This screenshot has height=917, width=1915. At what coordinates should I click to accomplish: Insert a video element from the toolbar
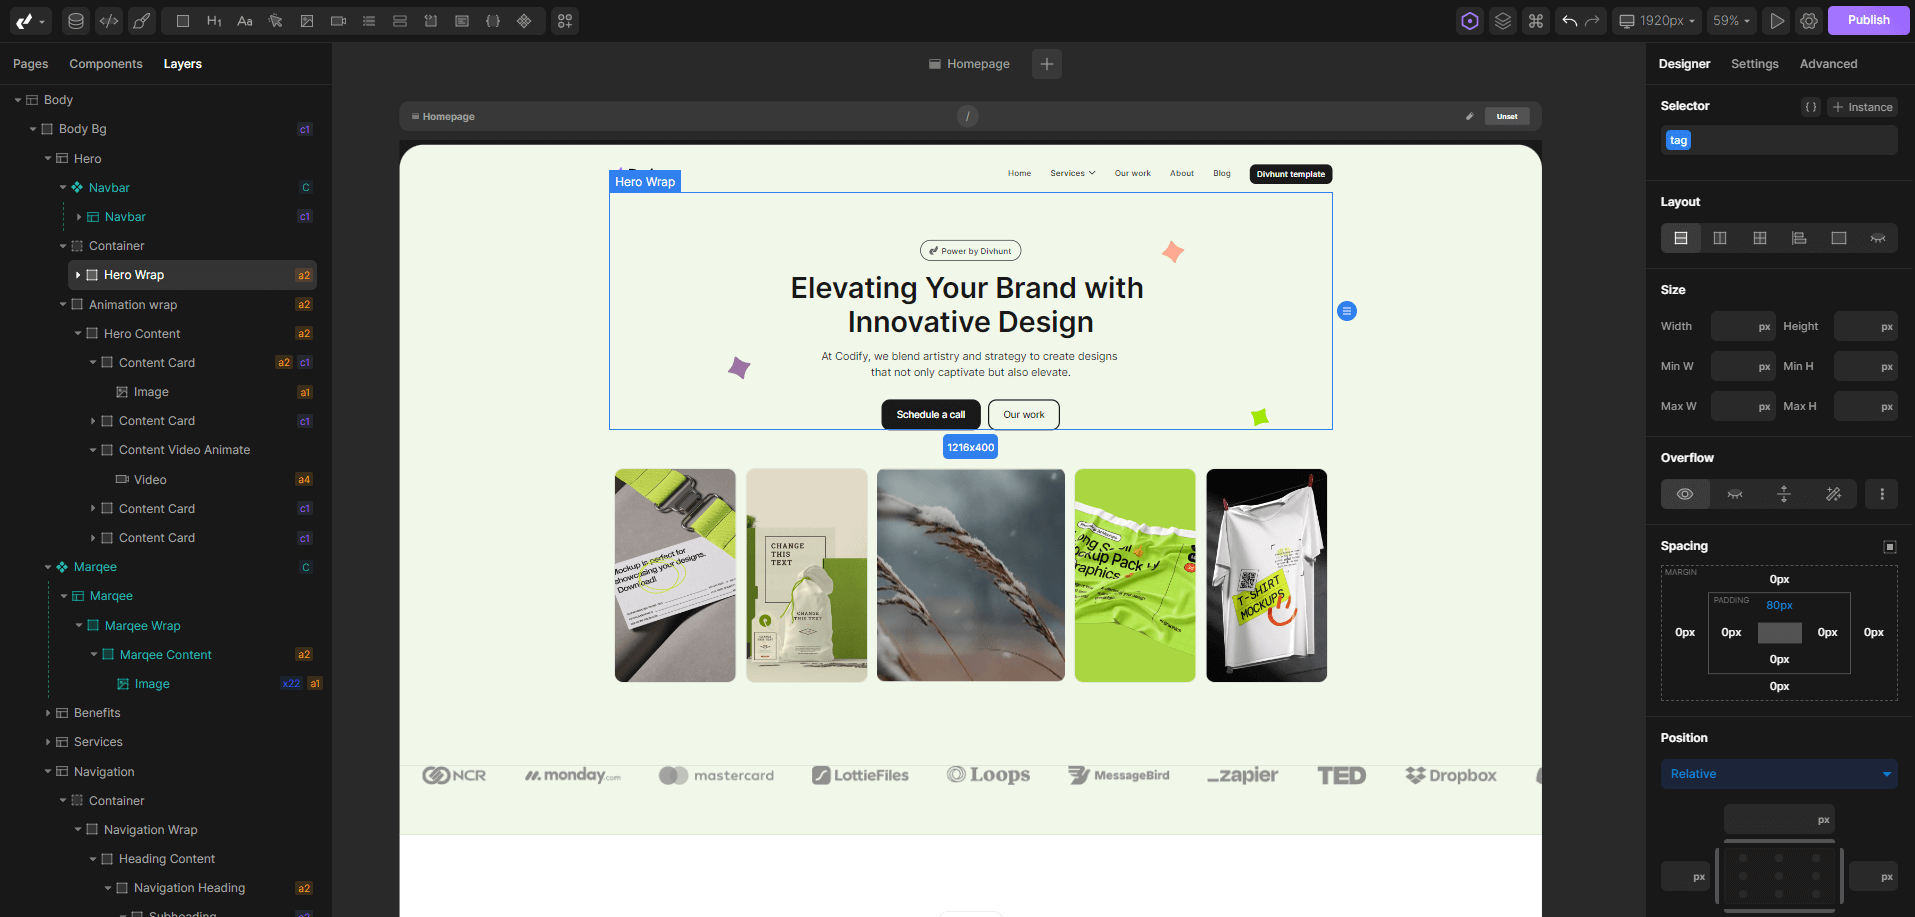[338, 21]
